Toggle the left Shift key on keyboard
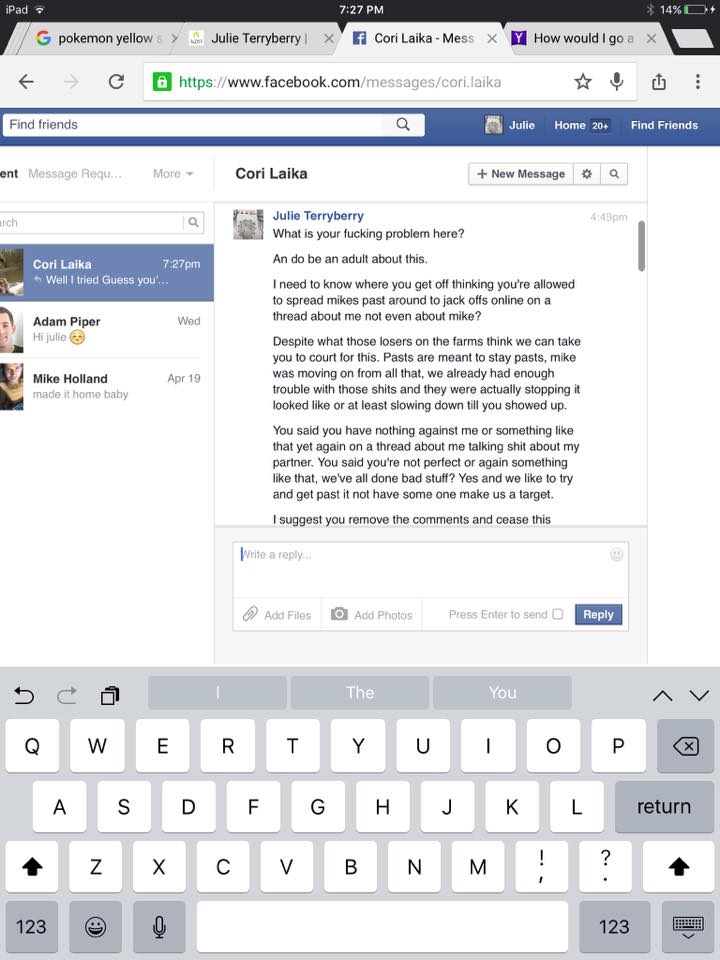Viewport: 720px width, 960px height. (32, 866)
